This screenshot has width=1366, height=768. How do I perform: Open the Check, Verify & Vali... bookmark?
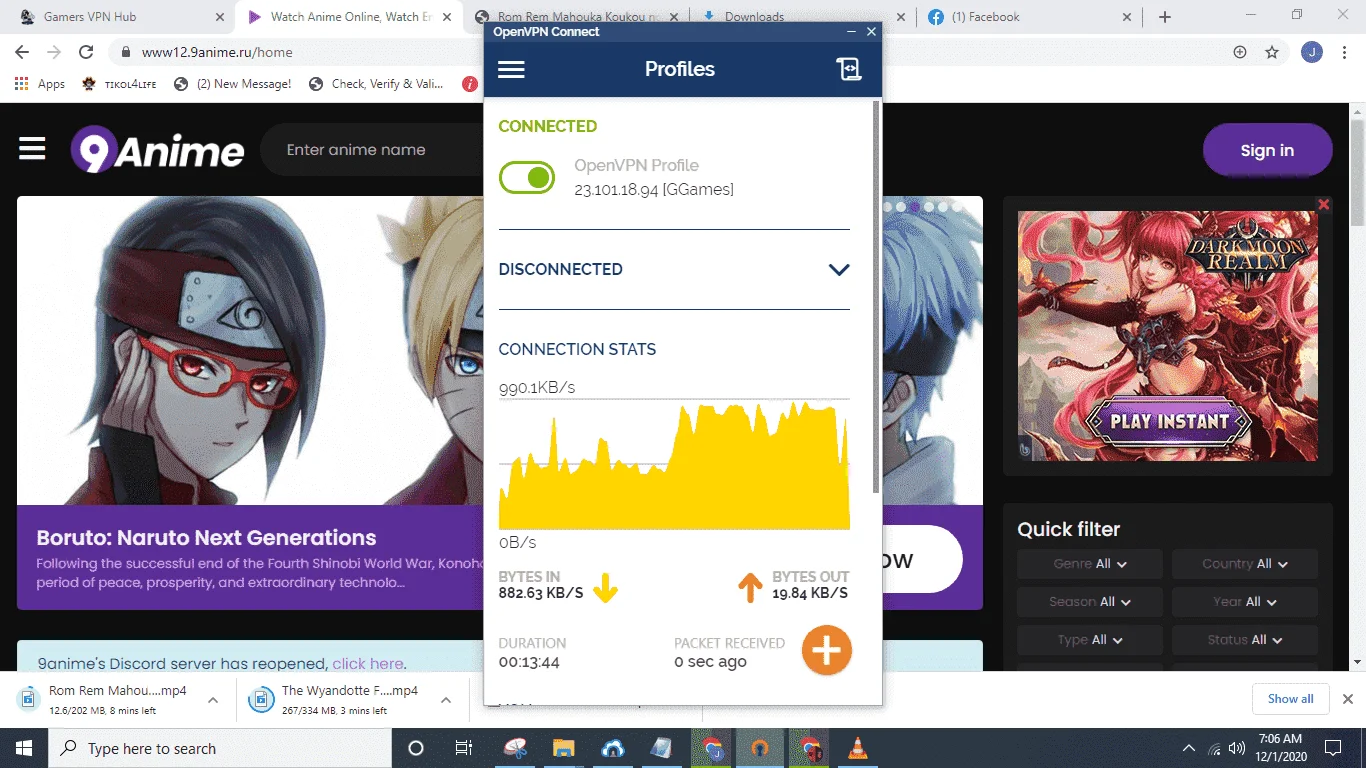click(376, 84)
